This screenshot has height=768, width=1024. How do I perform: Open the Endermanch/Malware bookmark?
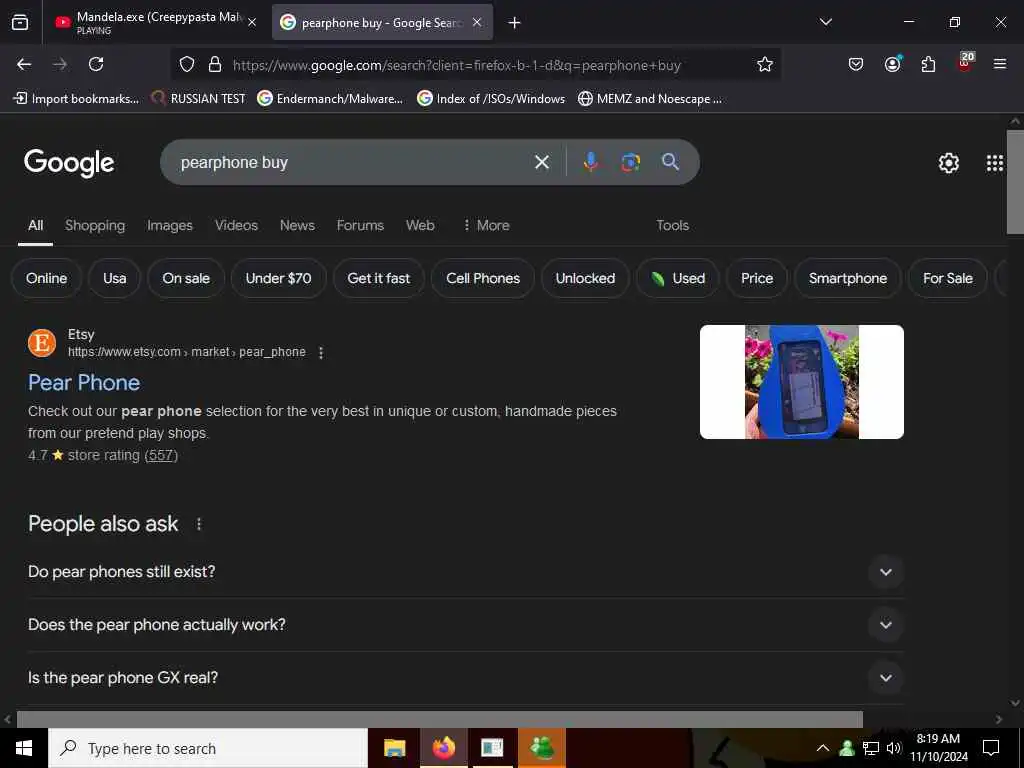coord(330,99)
